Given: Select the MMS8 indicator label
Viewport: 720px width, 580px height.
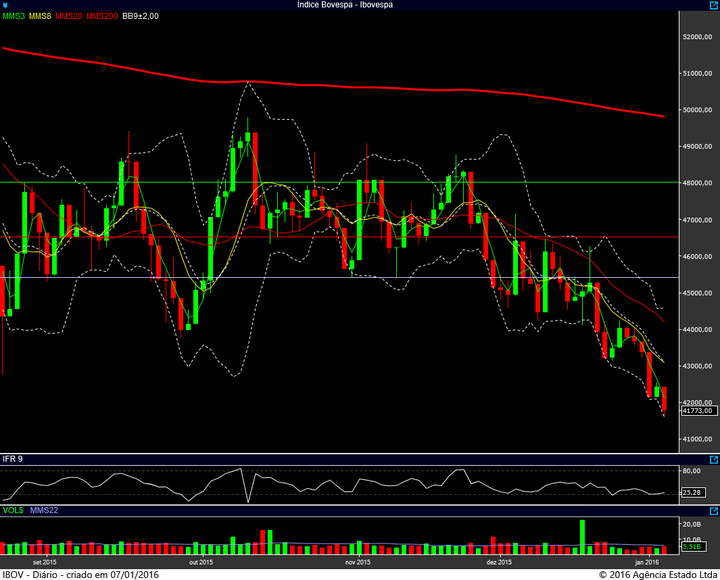Looking at the screenshot, I should (x=40, y=16).
